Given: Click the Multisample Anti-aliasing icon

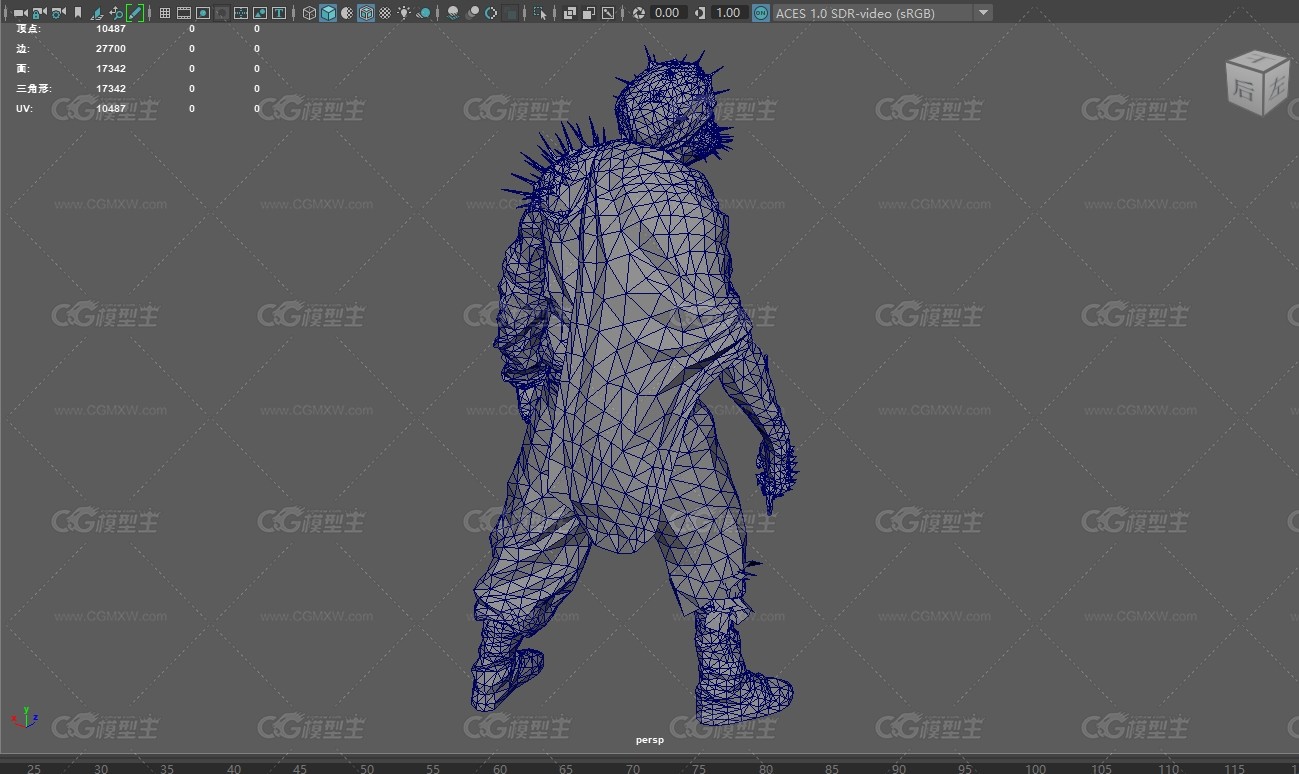Looking at the screenshot, I should 491,13.
